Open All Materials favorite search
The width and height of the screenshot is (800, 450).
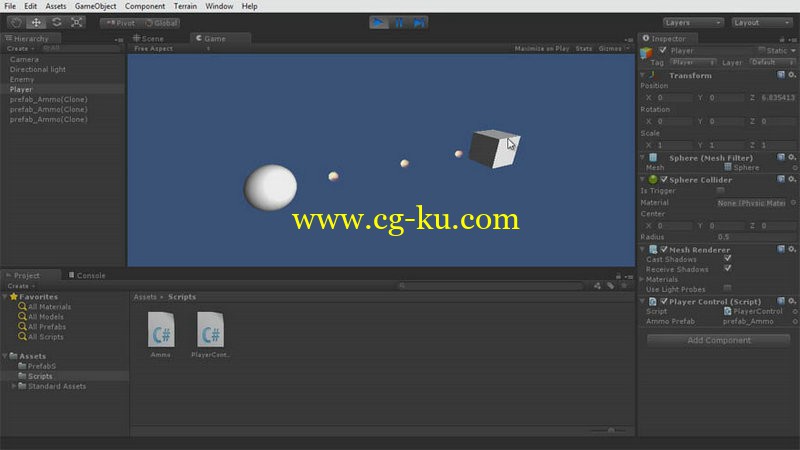44,307
